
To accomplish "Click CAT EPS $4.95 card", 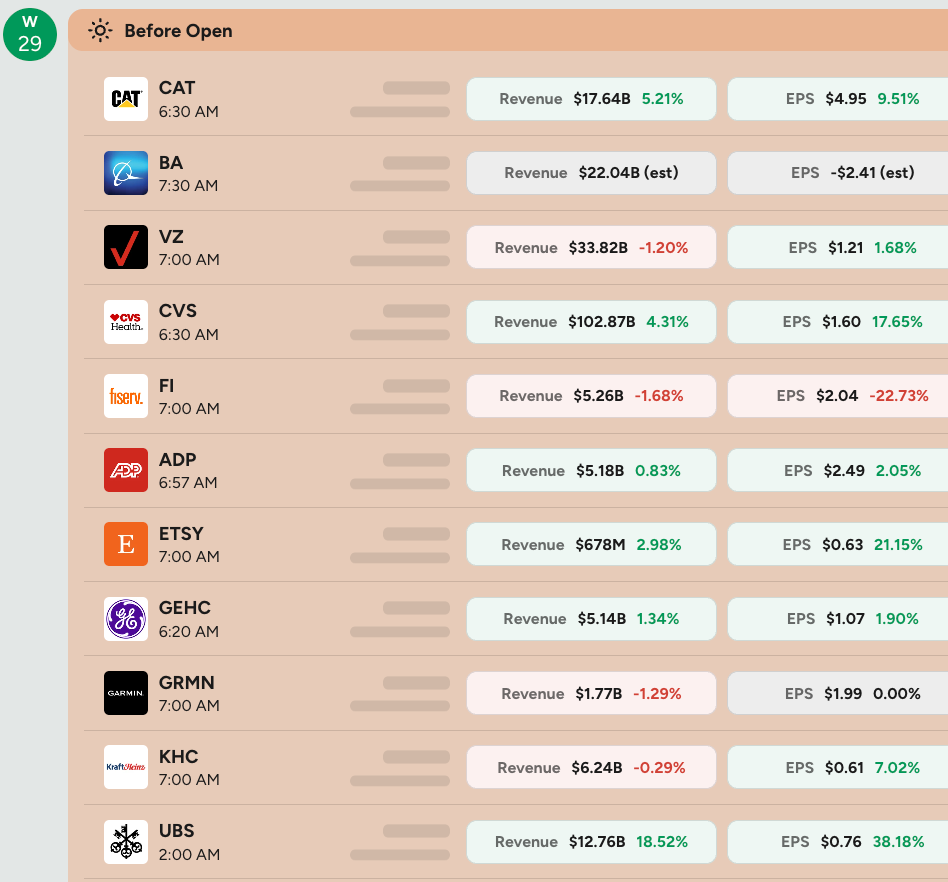I will click(x=838, y=99).
